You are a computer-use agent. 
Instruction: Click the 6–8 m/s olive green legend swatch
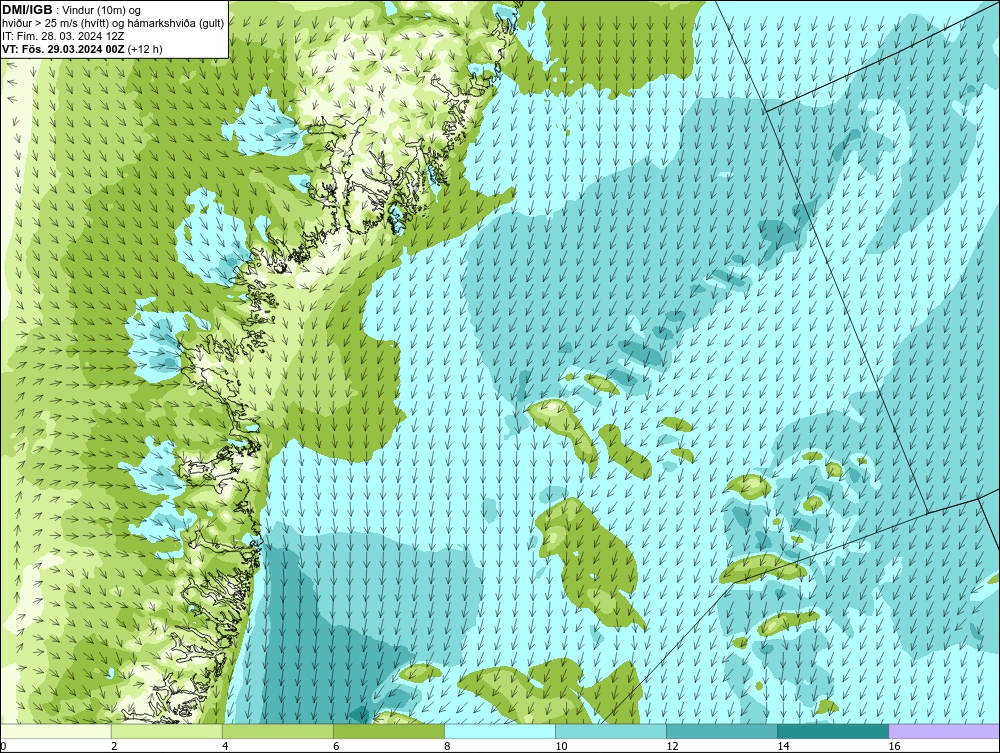(x=389, y=731)
